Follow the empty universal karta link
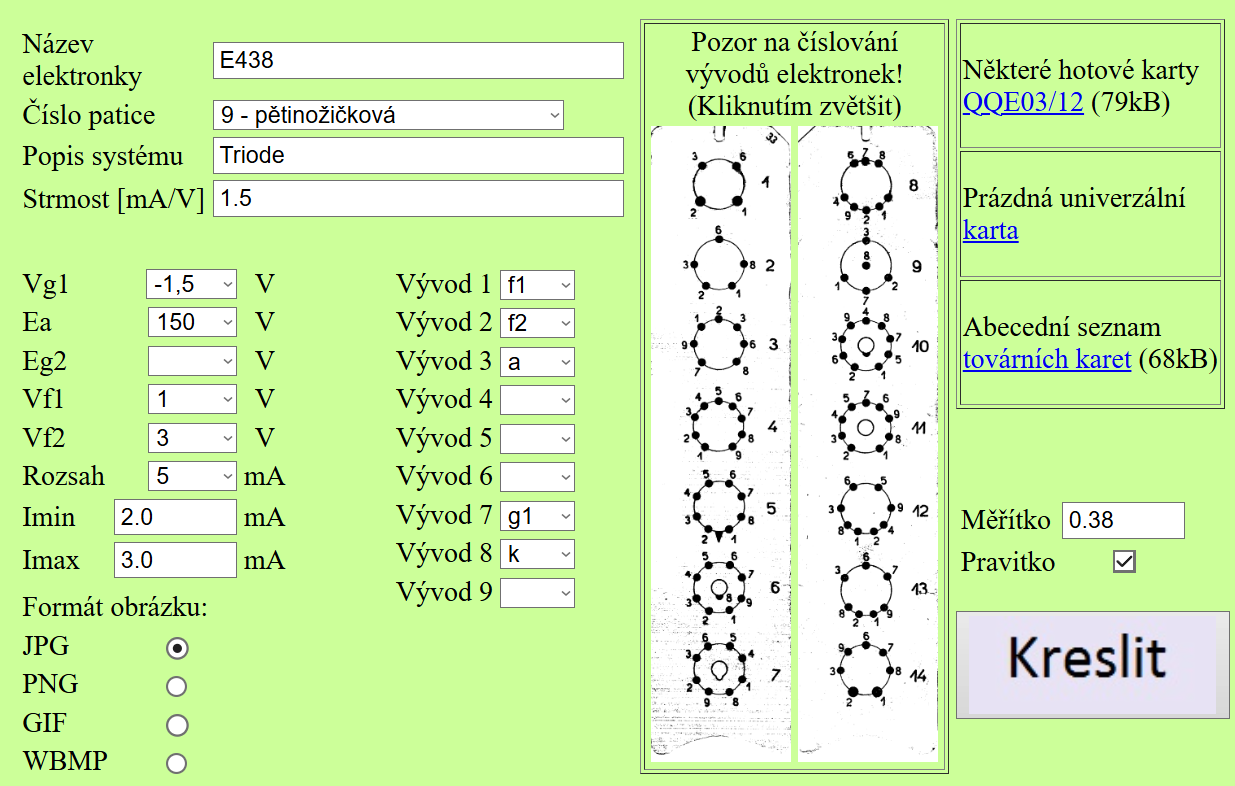This screenshot has height=786, width=1235. [990, 231]
